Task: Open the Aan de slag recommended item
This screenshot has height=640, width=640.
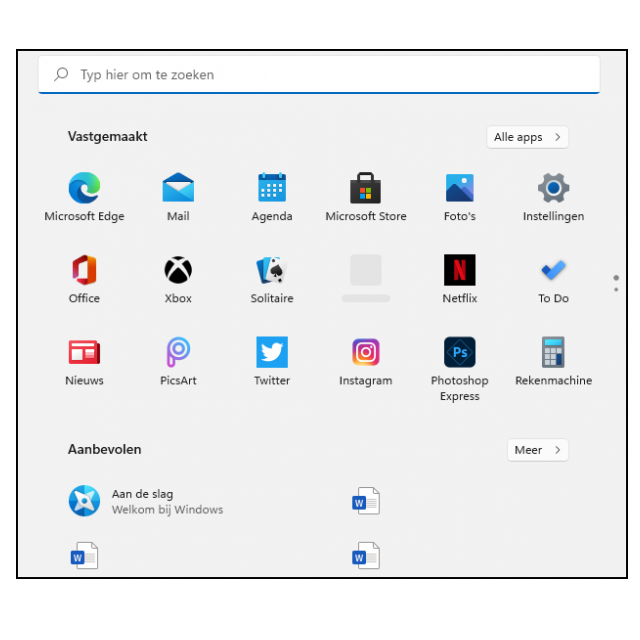Action: point(146,501)
